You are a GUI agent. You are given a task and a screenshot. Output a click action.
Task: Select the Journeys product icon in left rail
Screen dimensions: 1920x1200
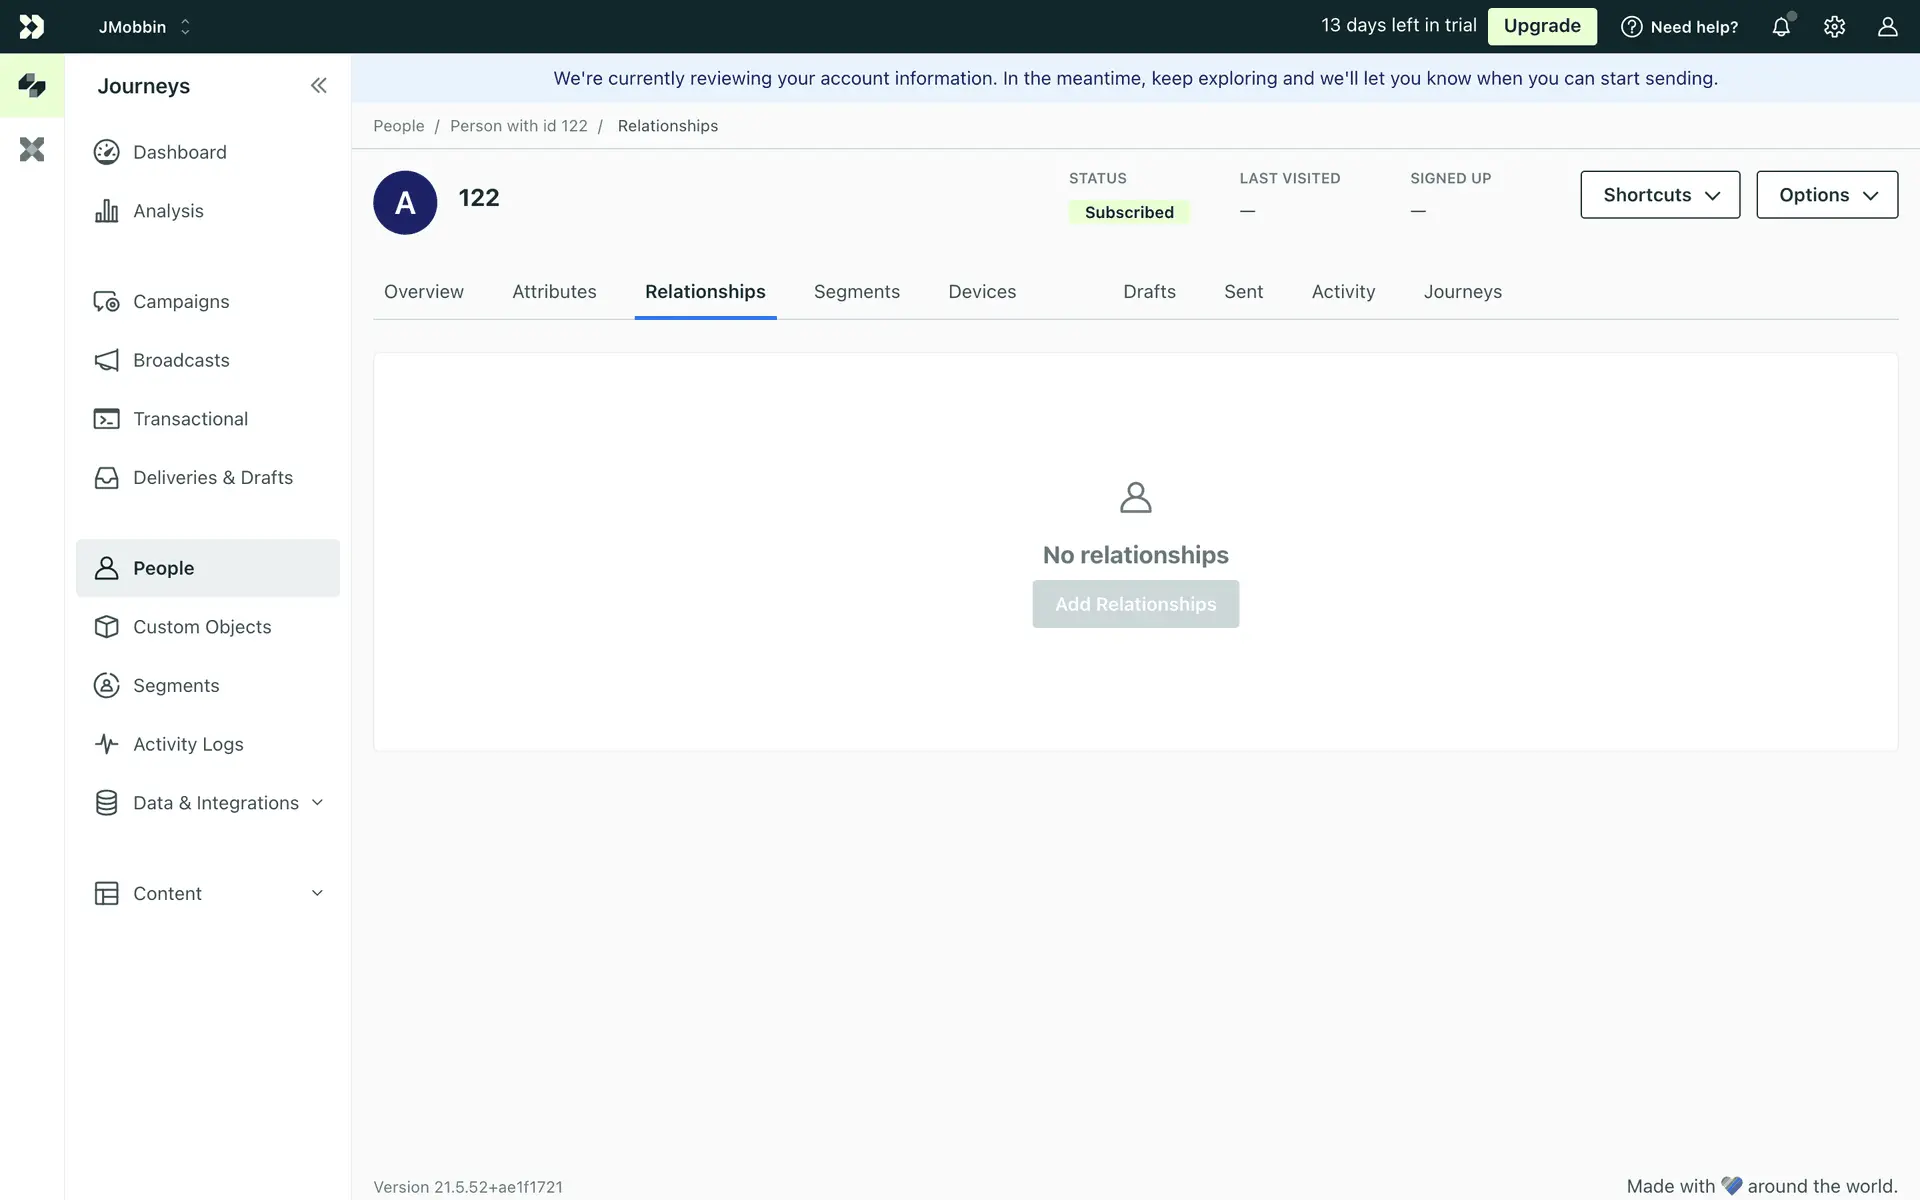[32, 86]
